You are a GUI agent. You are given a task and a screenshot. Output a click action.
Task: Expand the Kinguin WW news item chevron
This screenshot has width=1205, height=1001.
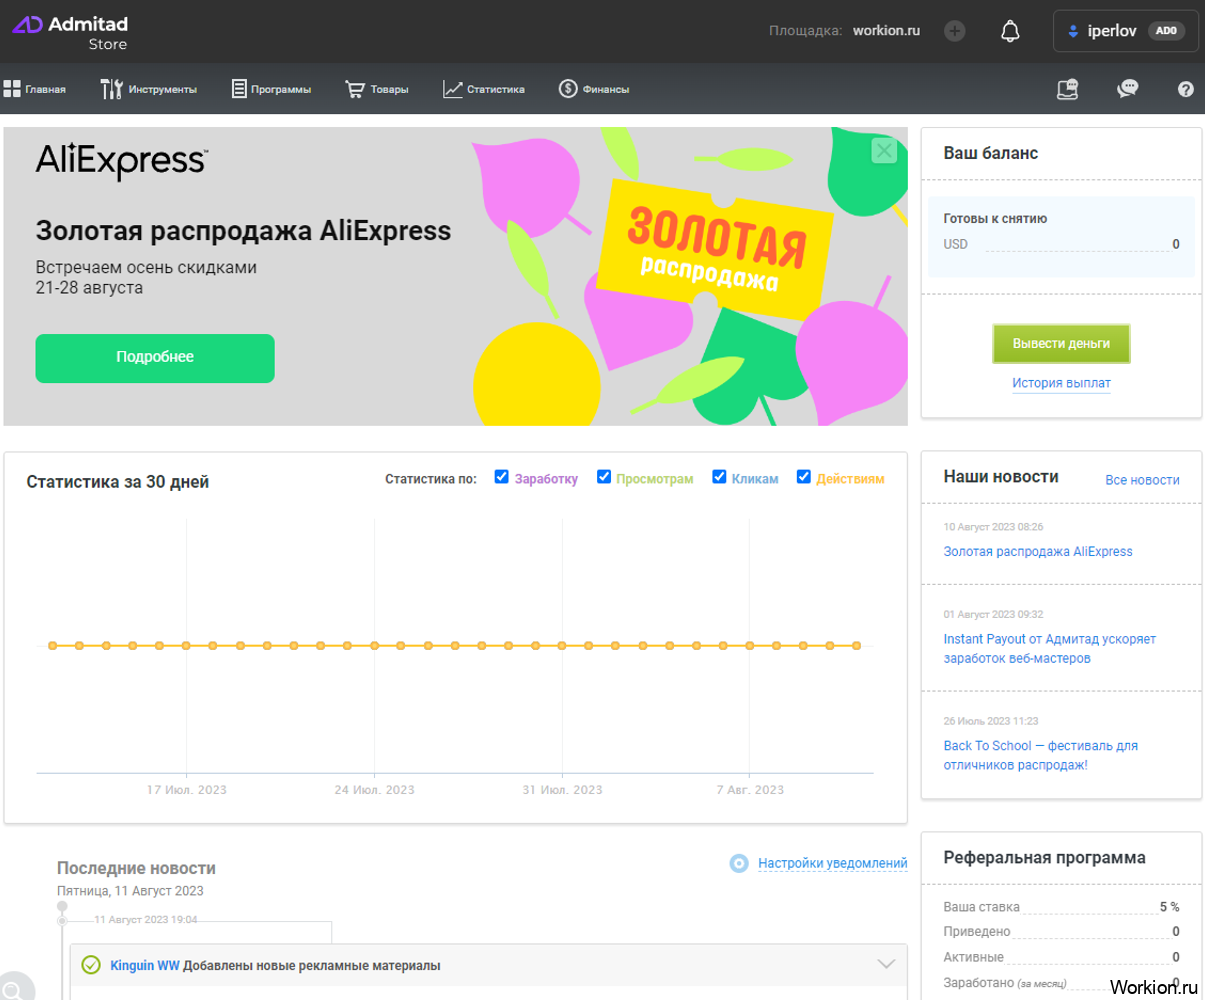[x=886, y=964]
